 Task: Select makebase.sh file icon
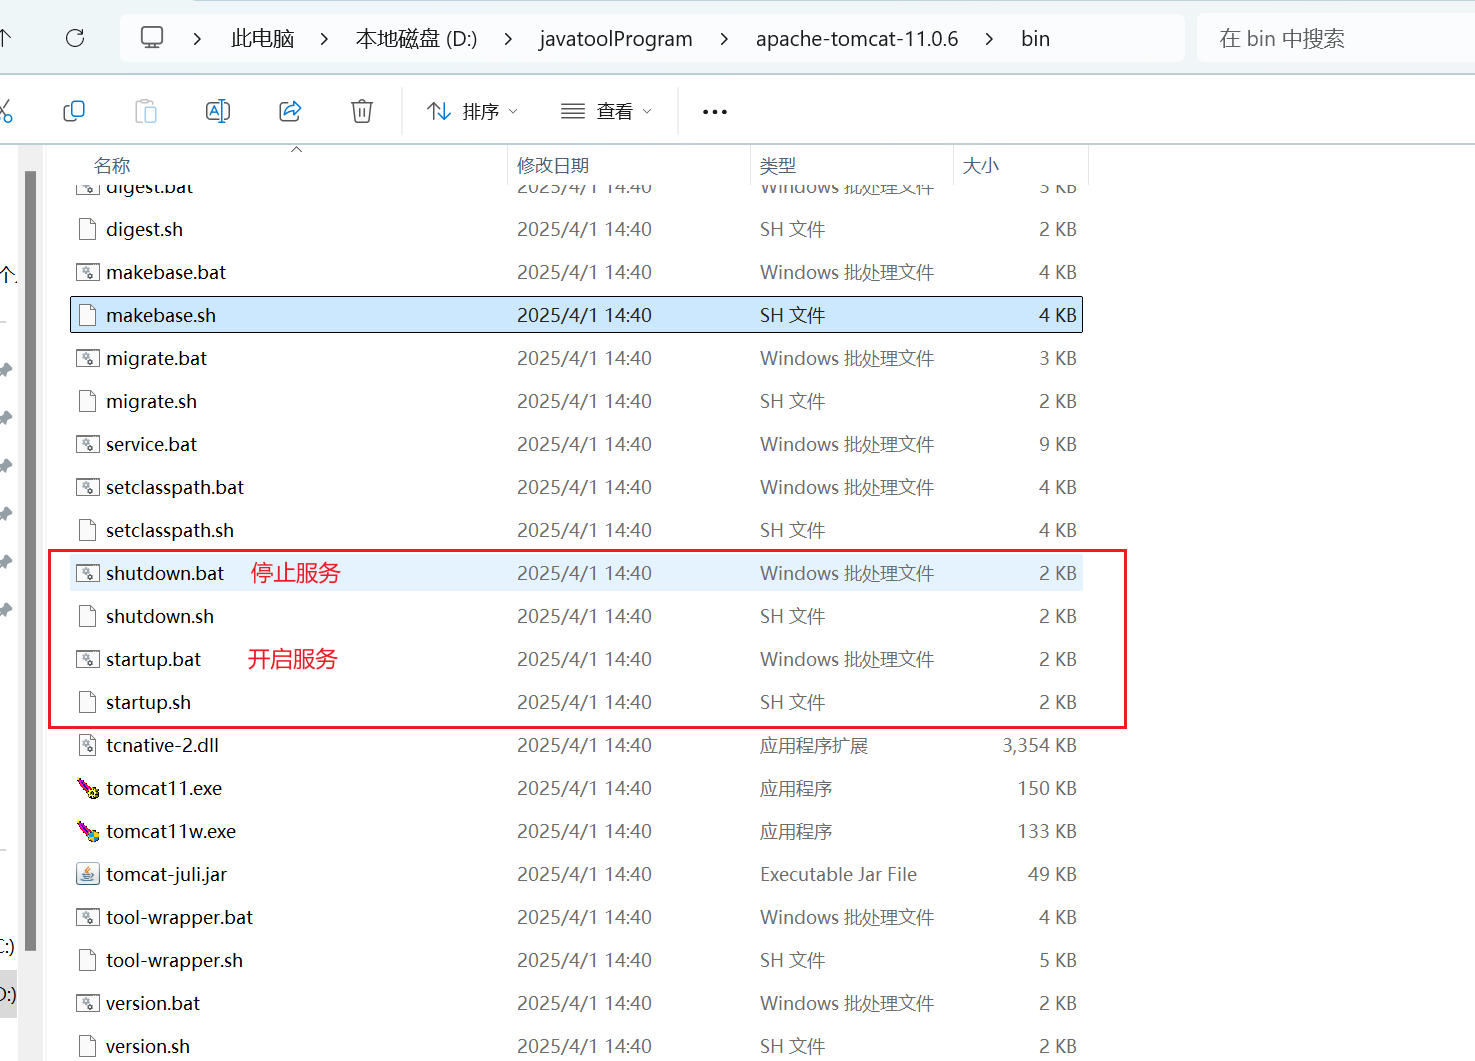click(88, 315)
